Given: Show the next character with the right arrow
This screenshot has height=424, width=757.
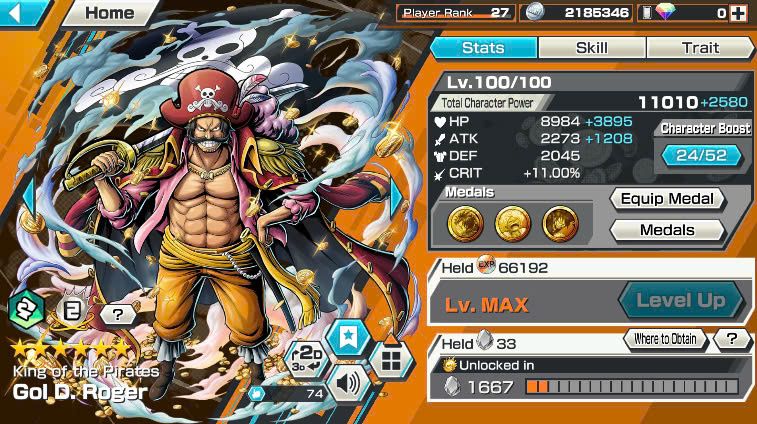Looking at the screenshot, I should coord(397,198).
